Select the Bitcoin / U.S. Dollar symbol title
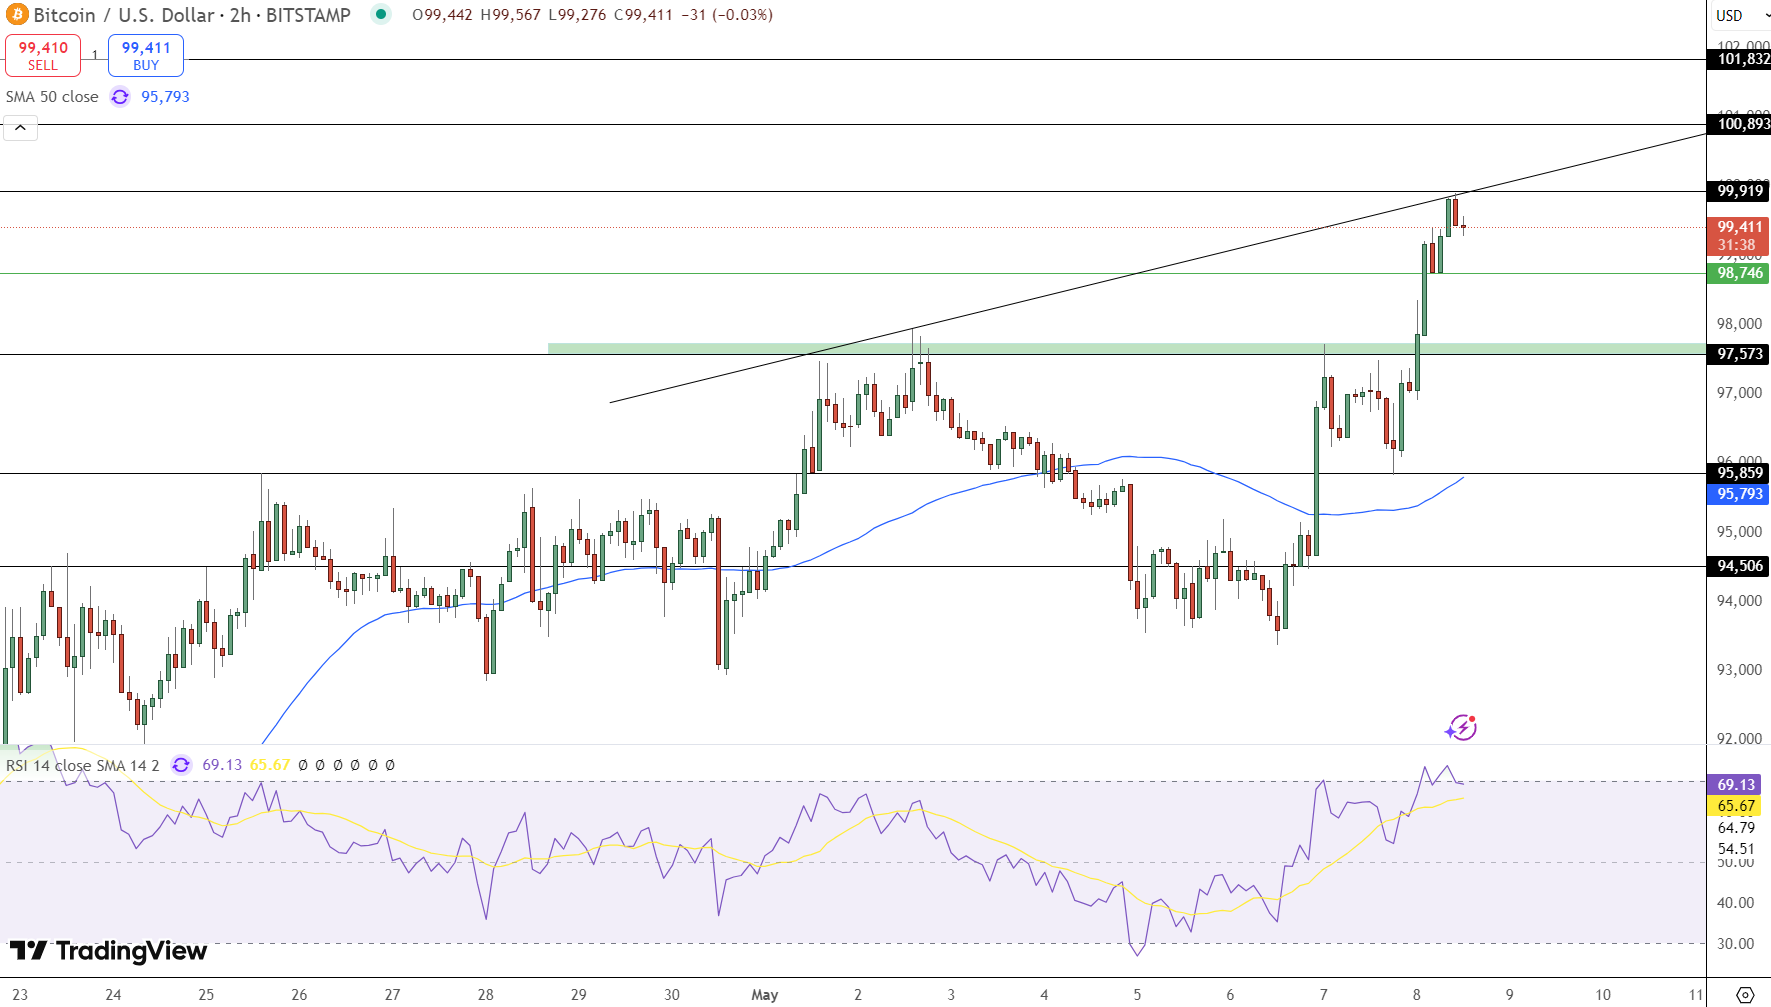Viewport: 1771px width, 1007px height. (x=124, y=15)
